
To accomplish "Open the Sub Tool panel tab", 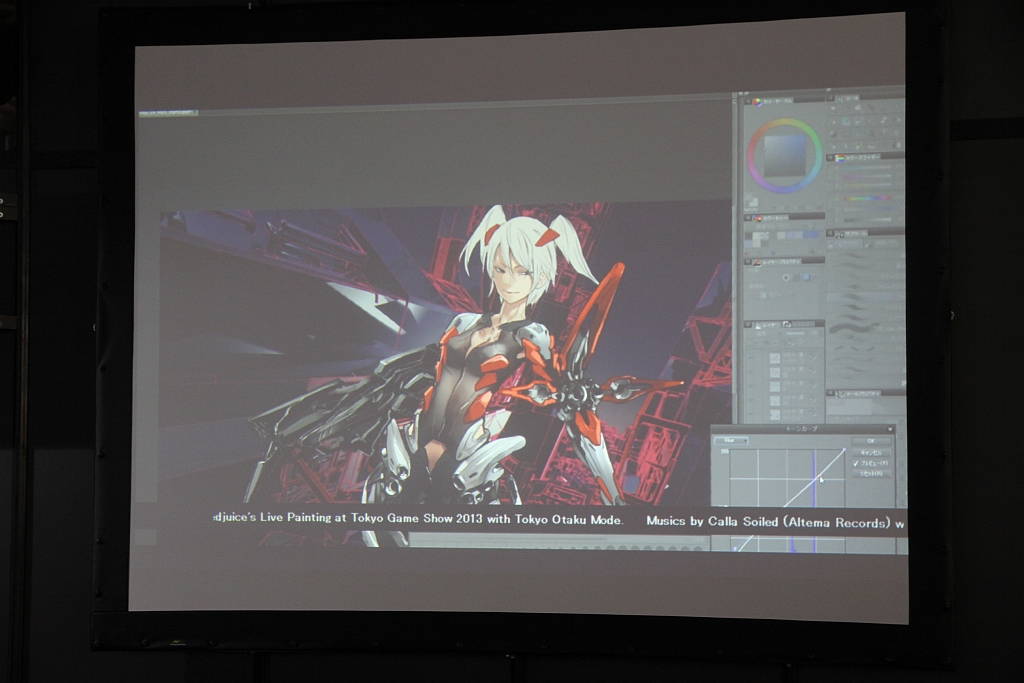I will point(852,233).
